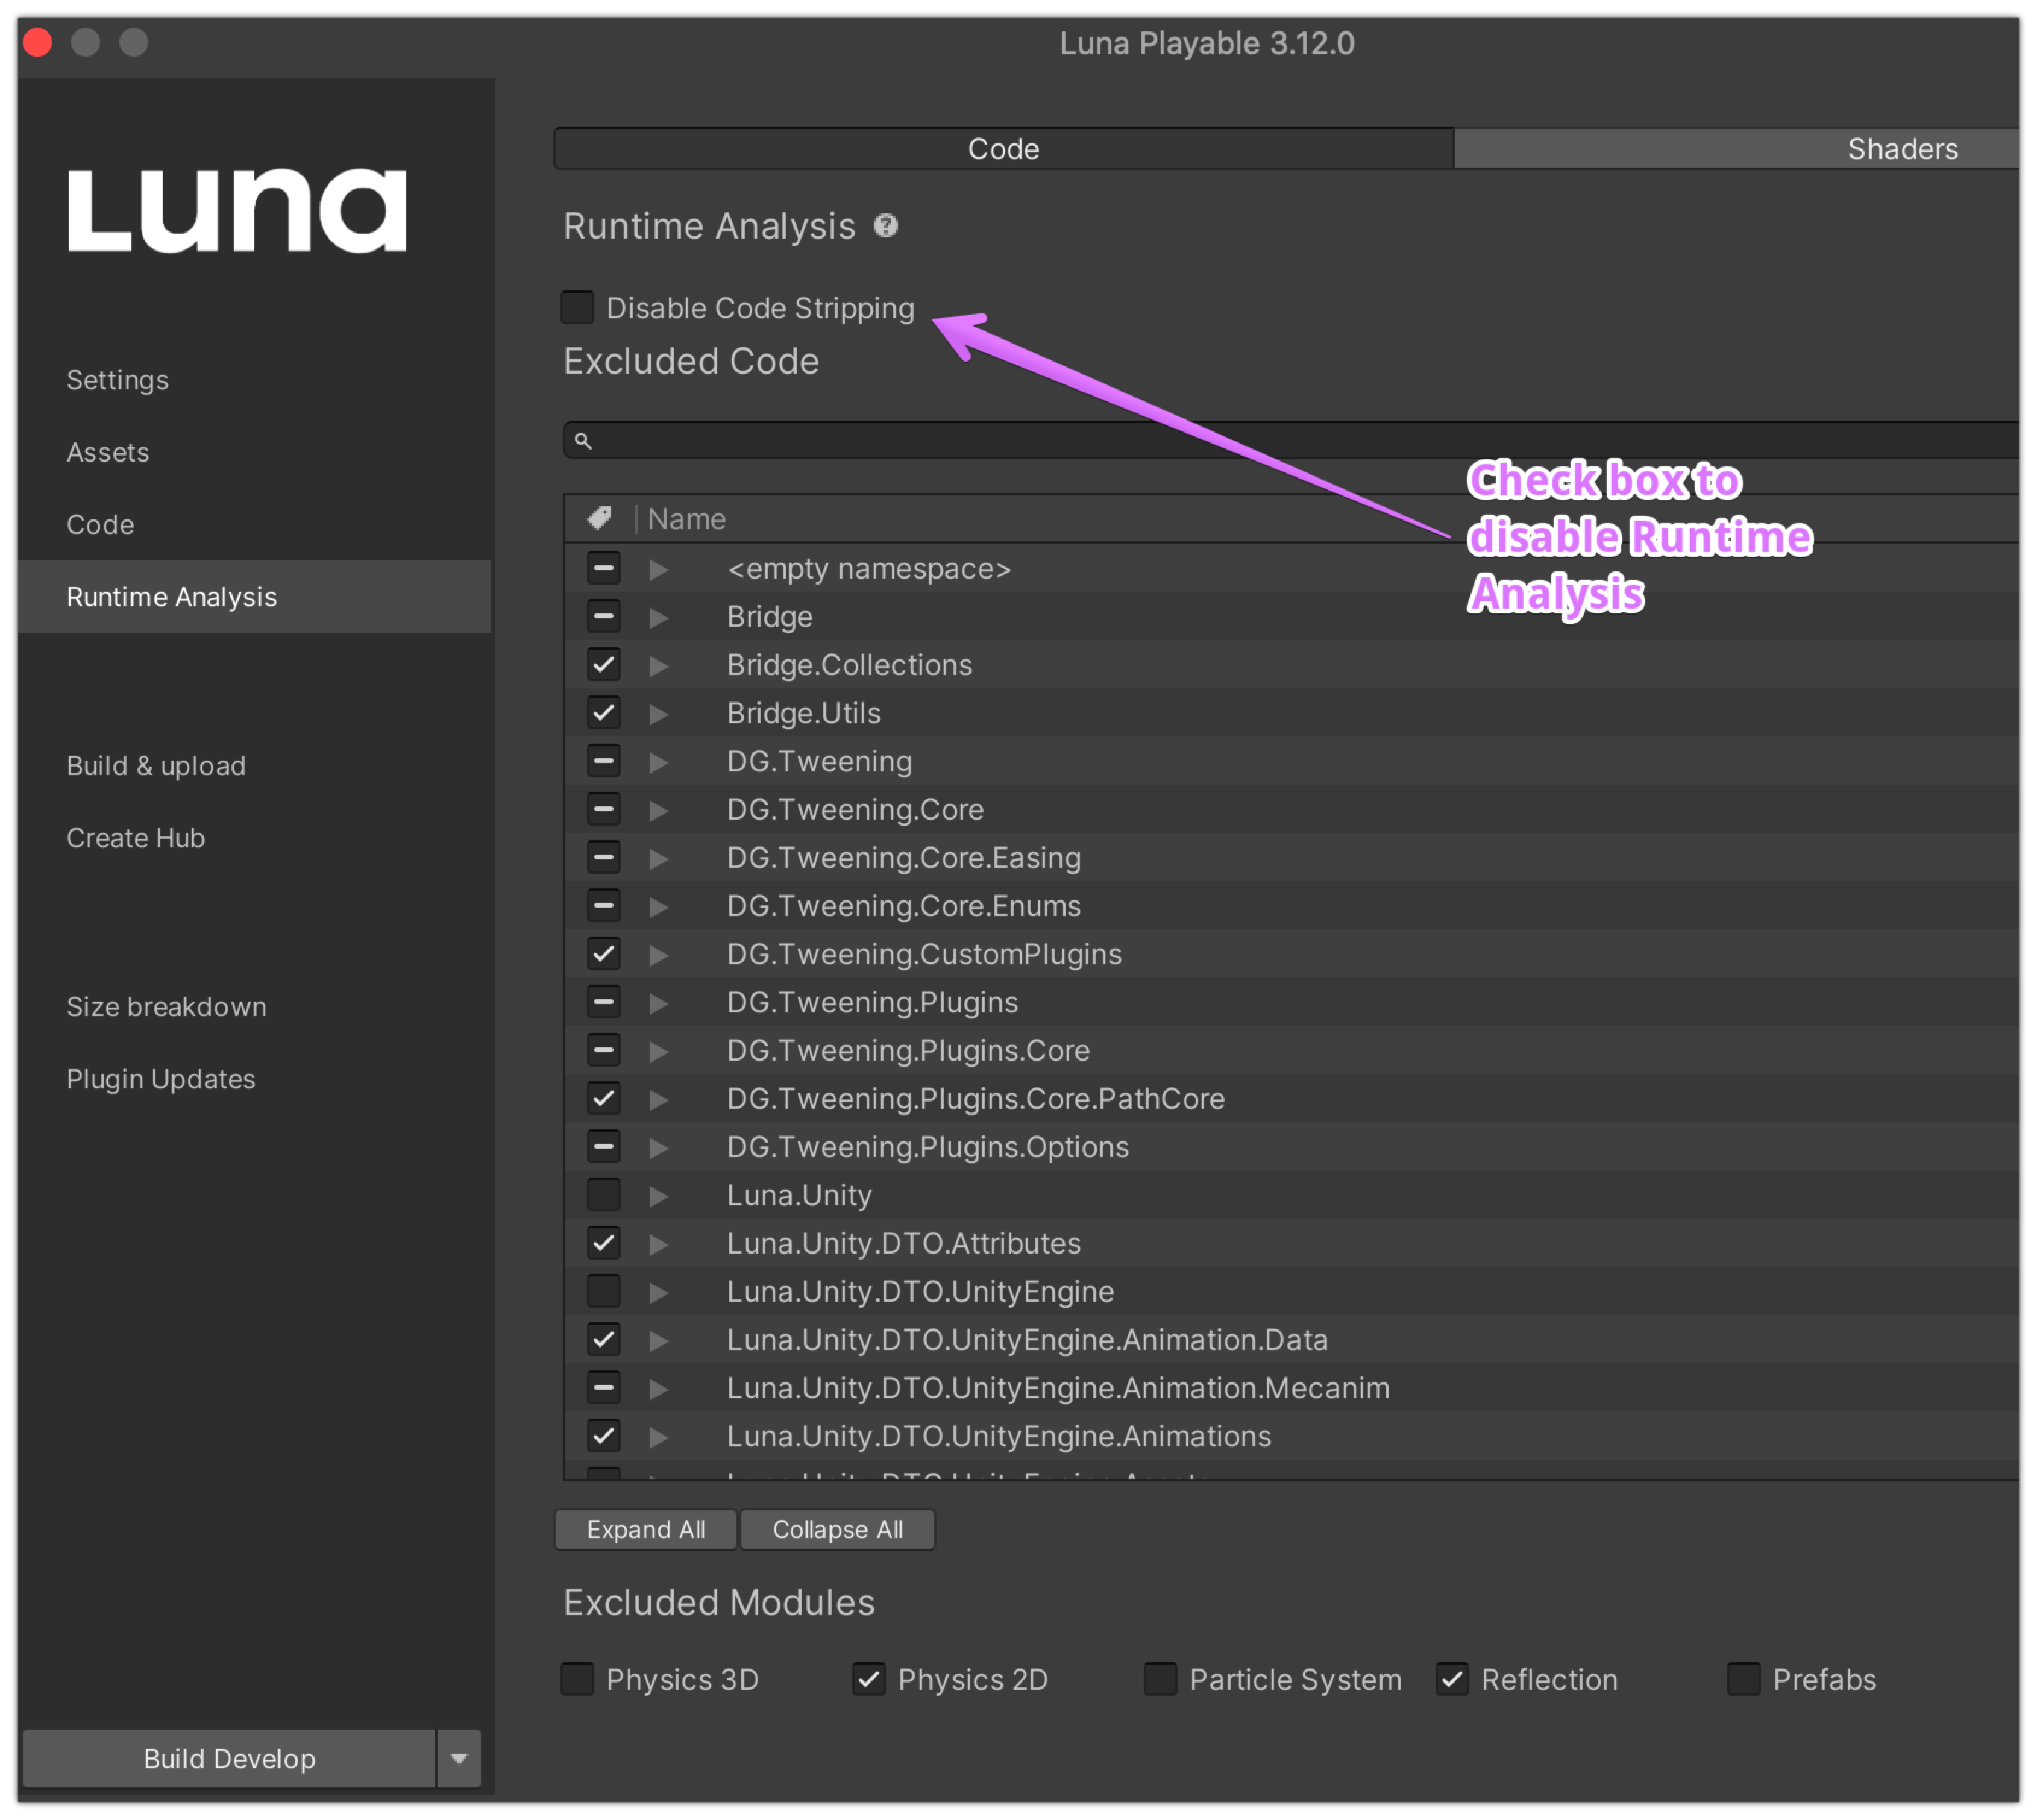The width and height of the screenshot is (2037, 1820).
Task: Open Size breakdown in sidebar
Action: 166,1006
